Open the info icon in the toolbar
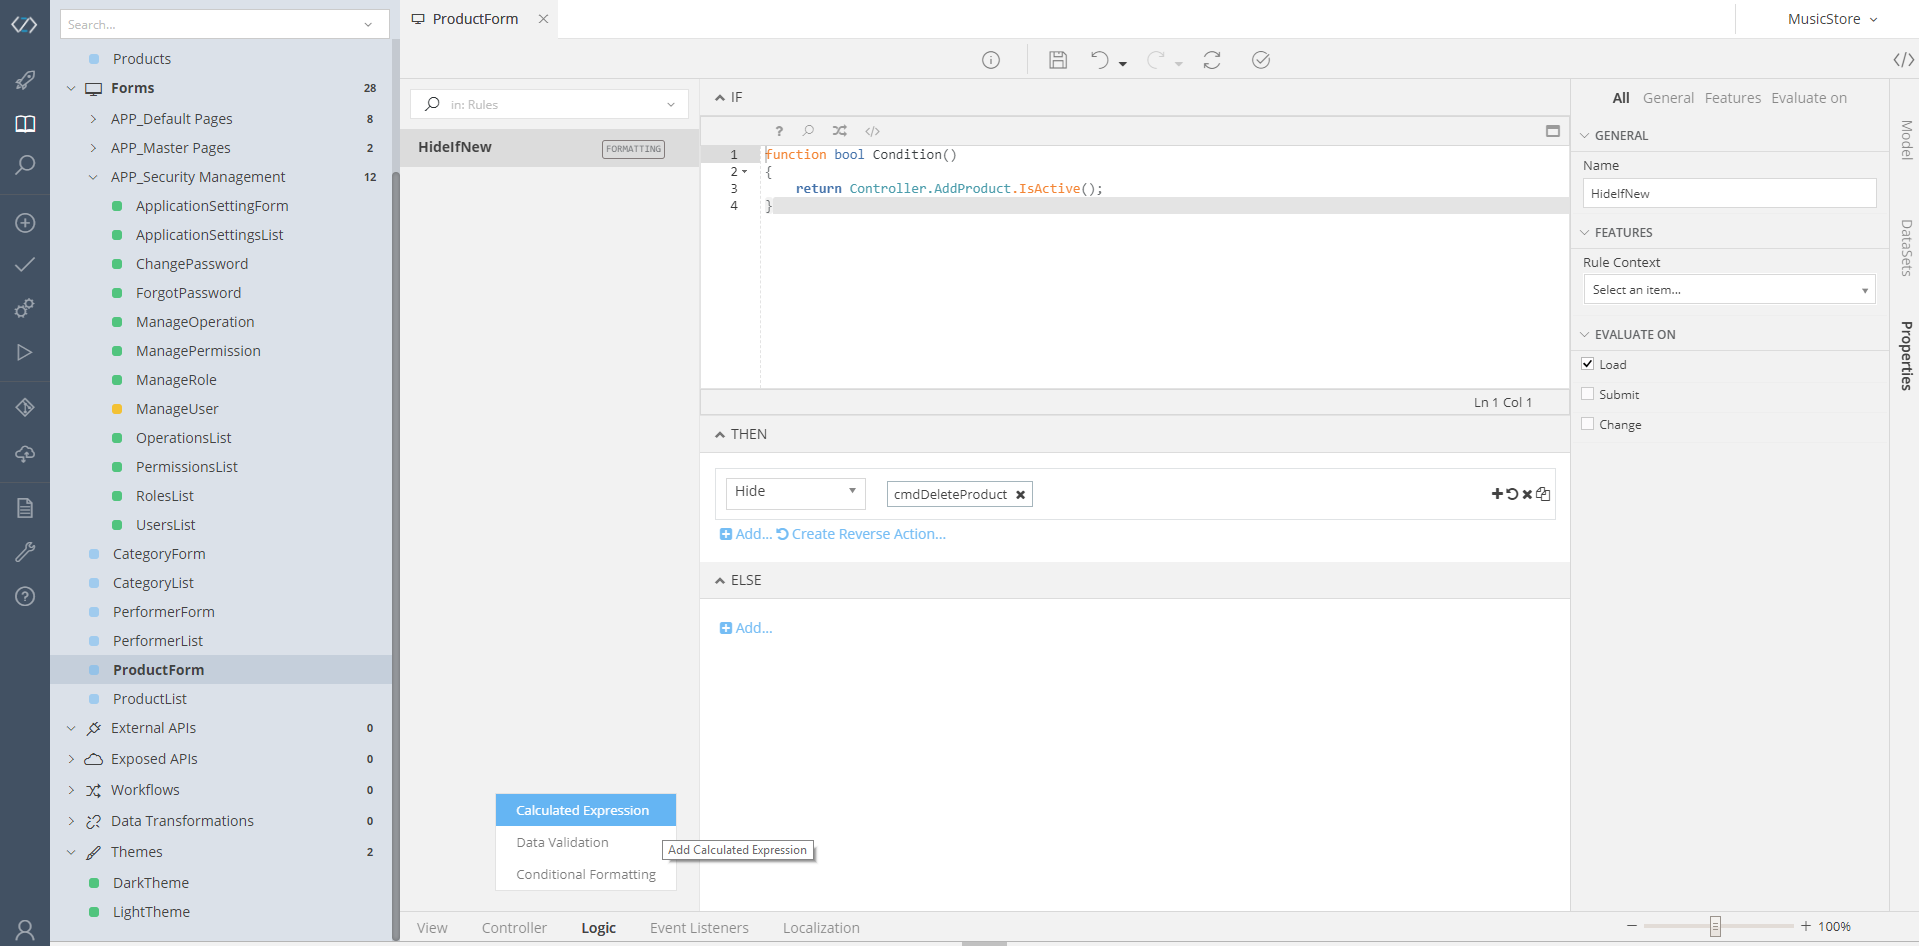This screenshot has height=946, width=1919. pyautogui.click(x=990, y=60)
